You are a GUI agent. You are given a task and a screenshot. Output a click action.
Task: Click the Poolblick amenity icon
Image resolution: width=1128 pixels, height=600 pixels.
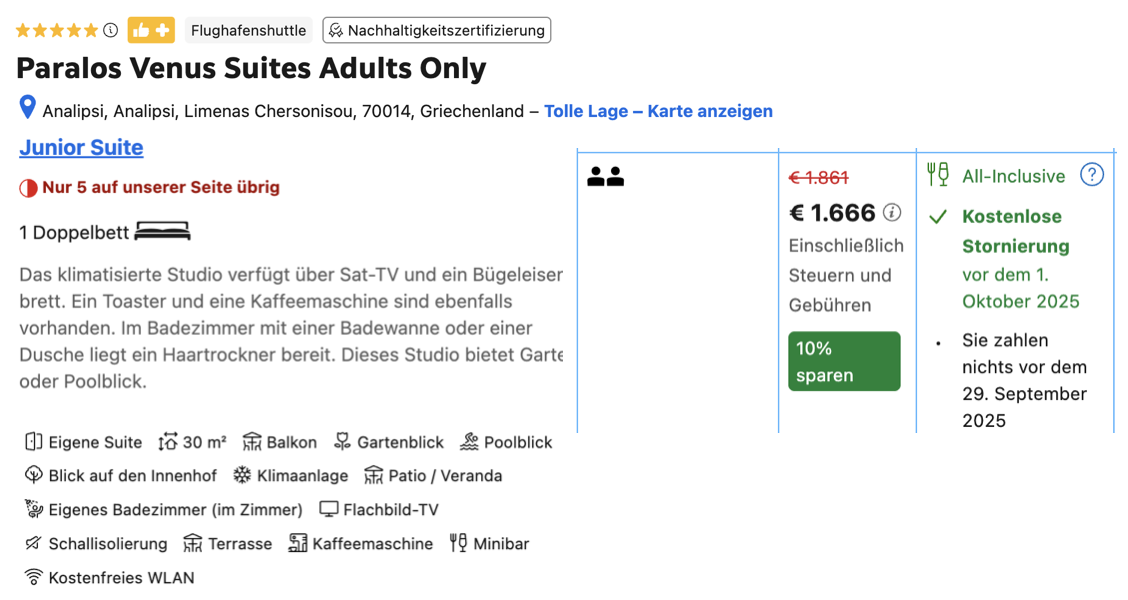469,442
